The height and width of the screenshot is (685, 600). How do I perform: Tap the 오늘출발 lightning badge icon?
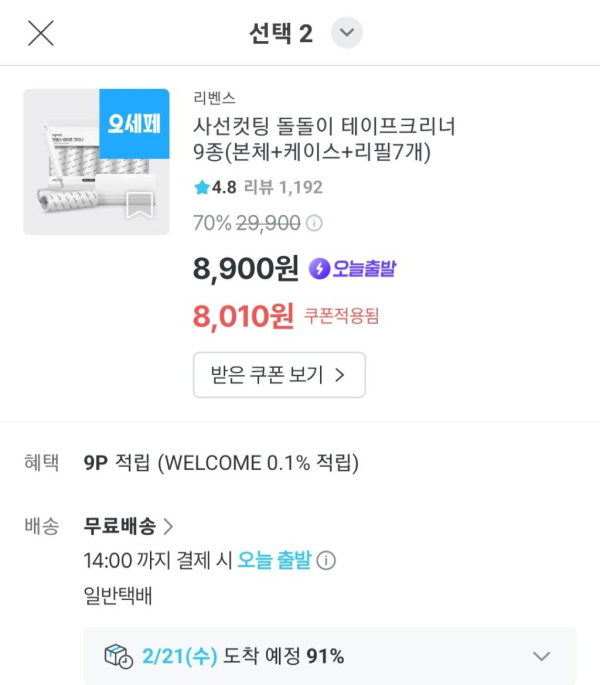pos(319,268)
